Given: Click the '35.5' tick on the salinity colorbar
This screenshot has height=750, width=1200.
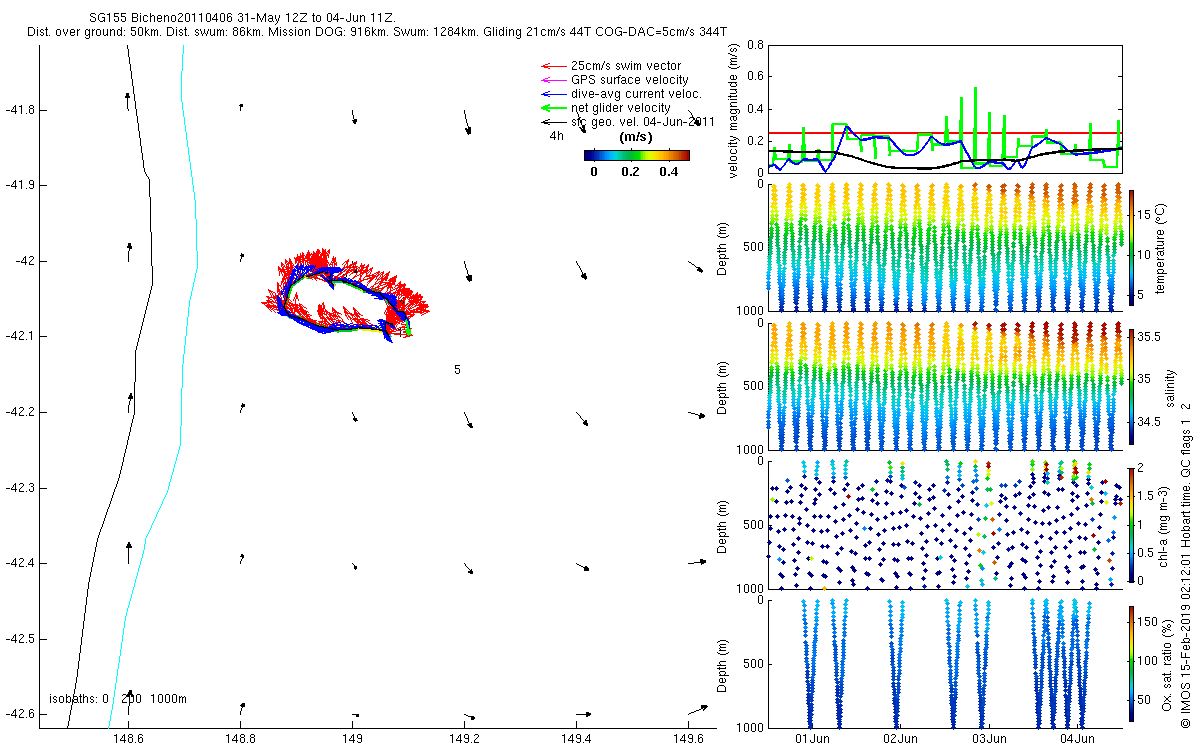Looking at the screenshot, I should (1148, 338).
